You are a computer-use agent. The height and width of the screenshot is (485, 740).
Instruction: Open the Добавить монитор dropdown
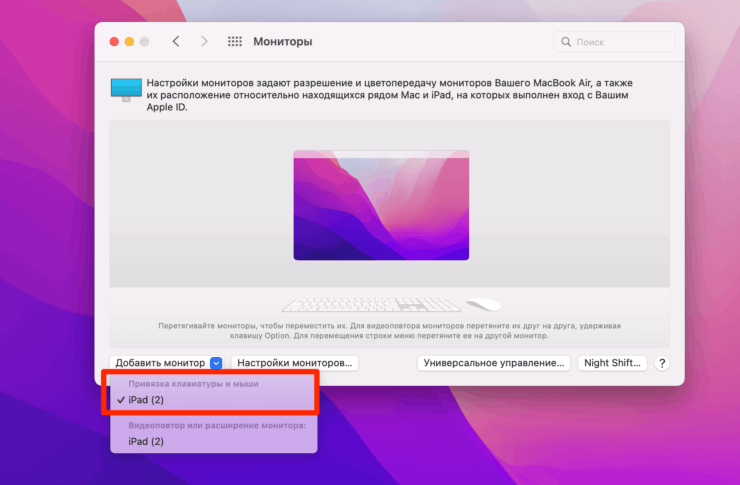160,363
